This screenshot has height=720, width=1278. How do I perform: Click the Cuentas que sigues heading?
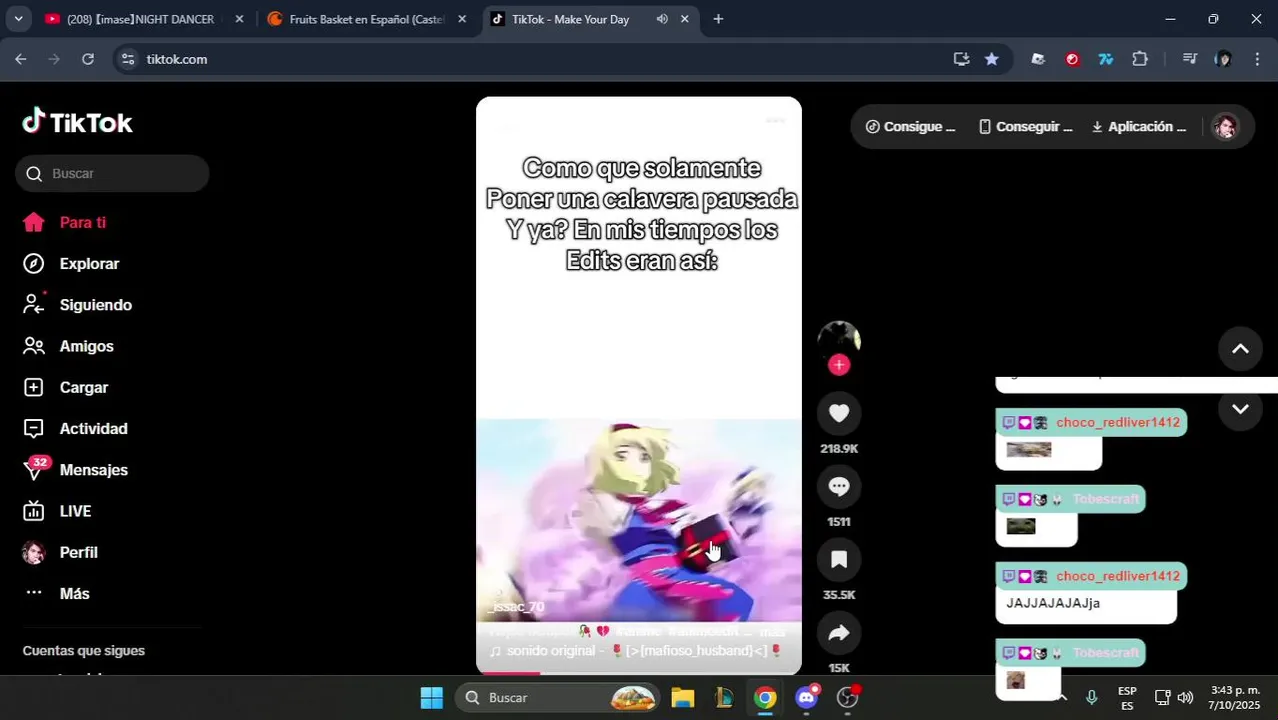click(84, 651)
